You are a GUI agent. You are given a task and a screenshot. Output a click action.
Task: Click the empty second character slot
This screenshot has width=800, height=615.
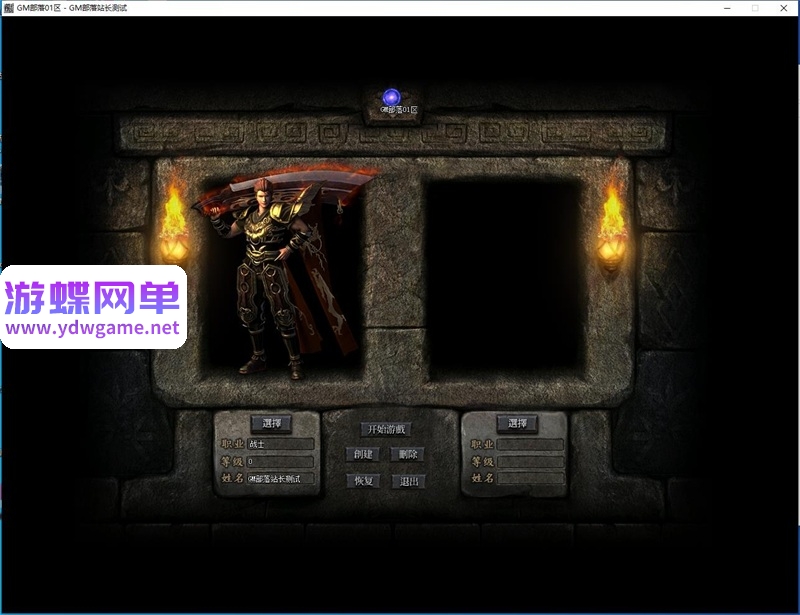click(x=505, y=279)
